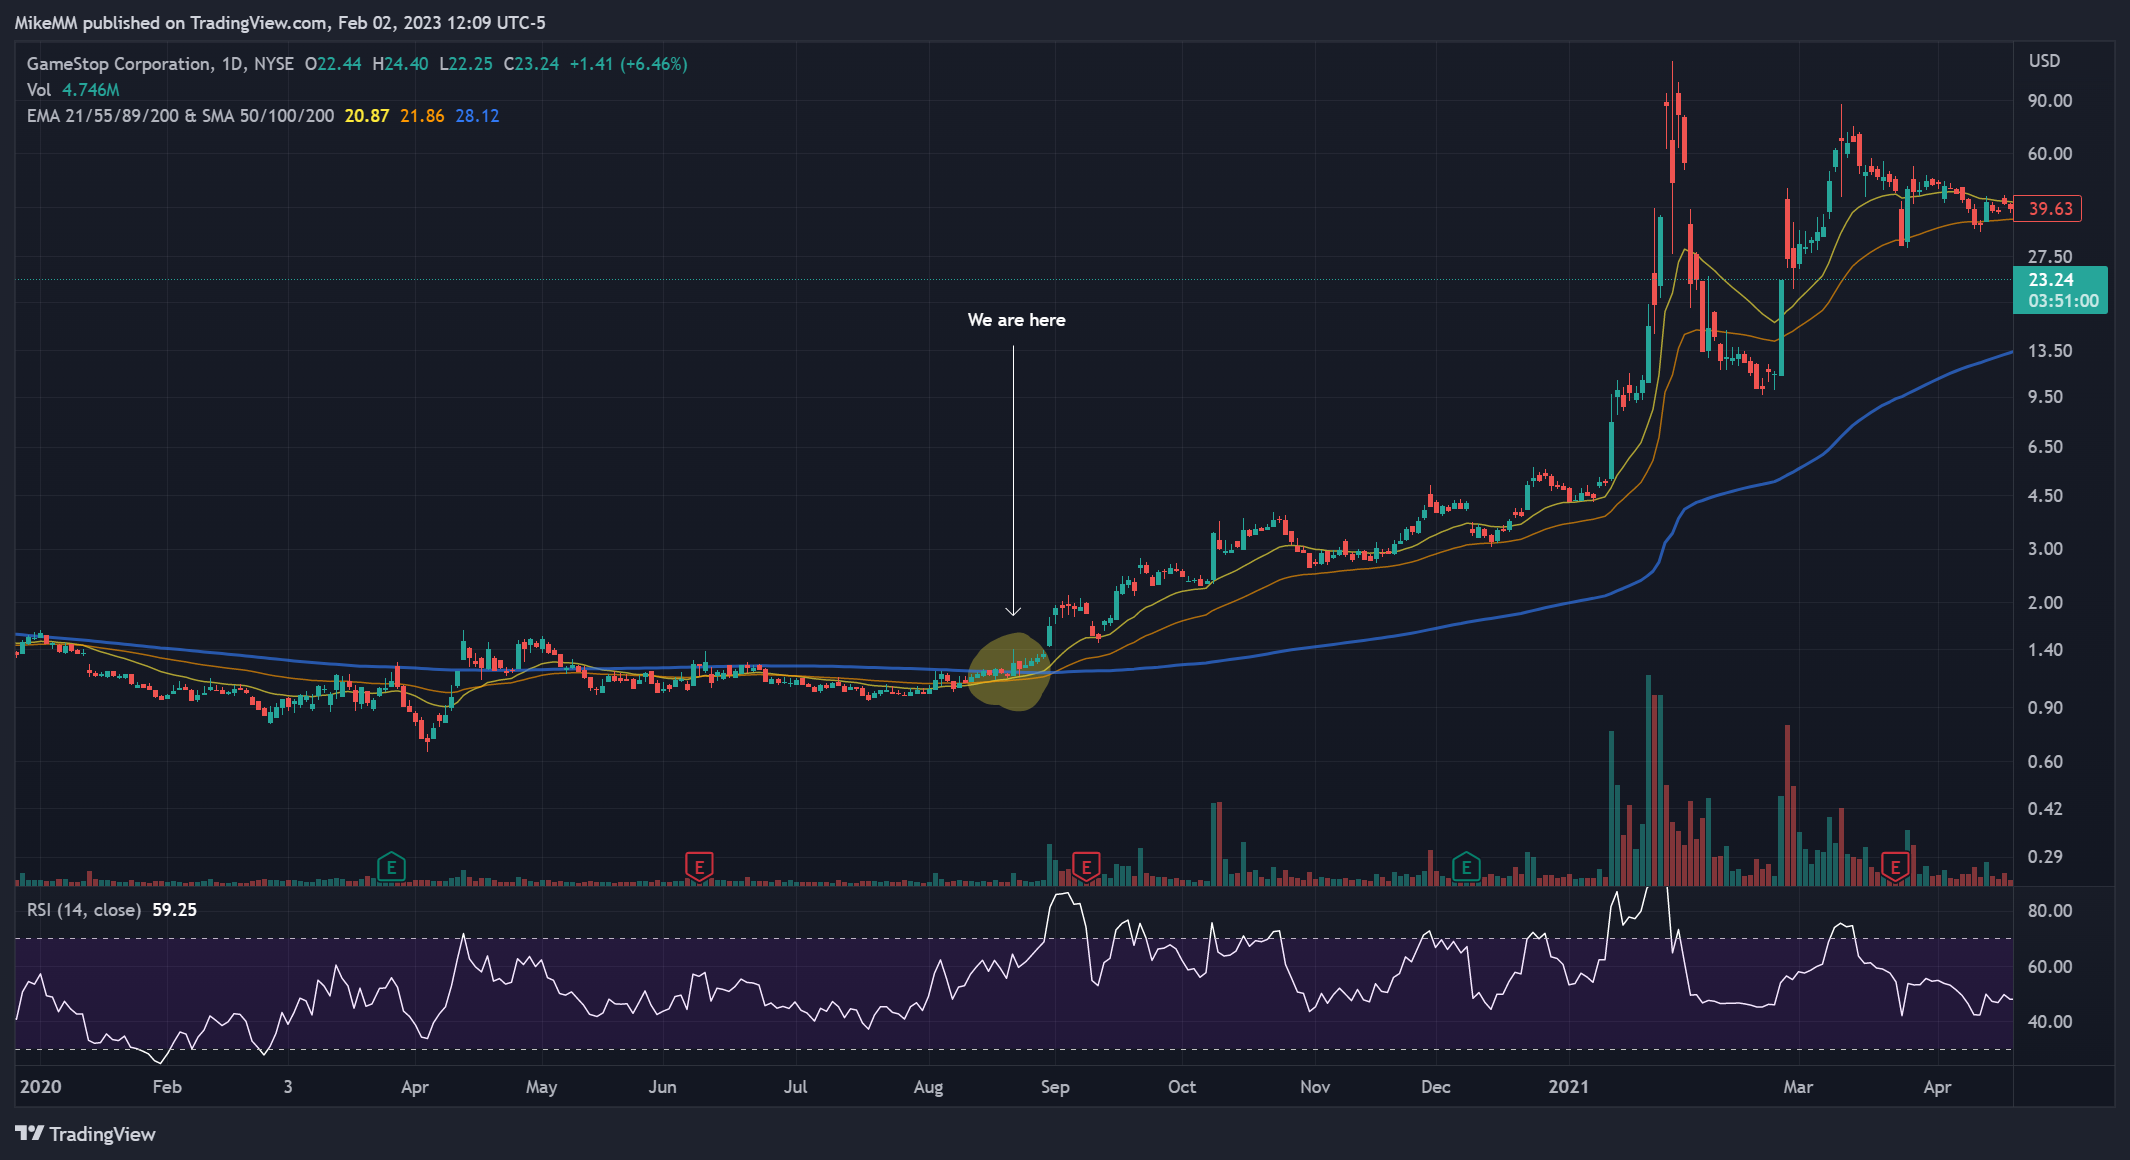Click the 40.00 level on RSI axis

click(2049, 1022)
